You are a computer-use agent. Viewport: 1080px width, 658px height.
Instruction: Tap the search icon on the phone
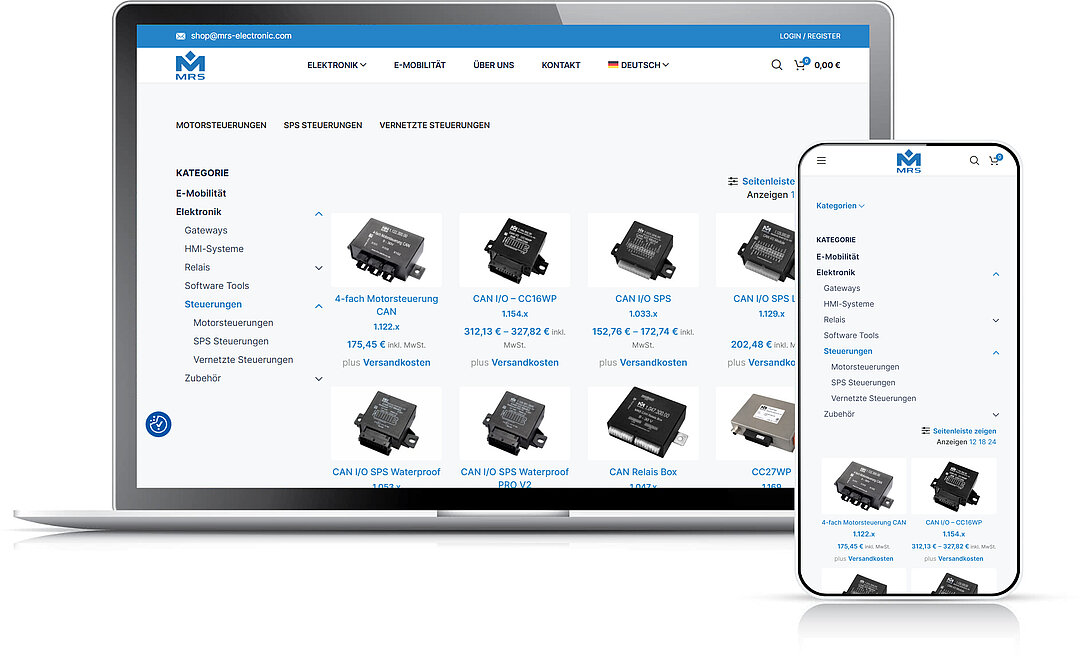[974, 160]
